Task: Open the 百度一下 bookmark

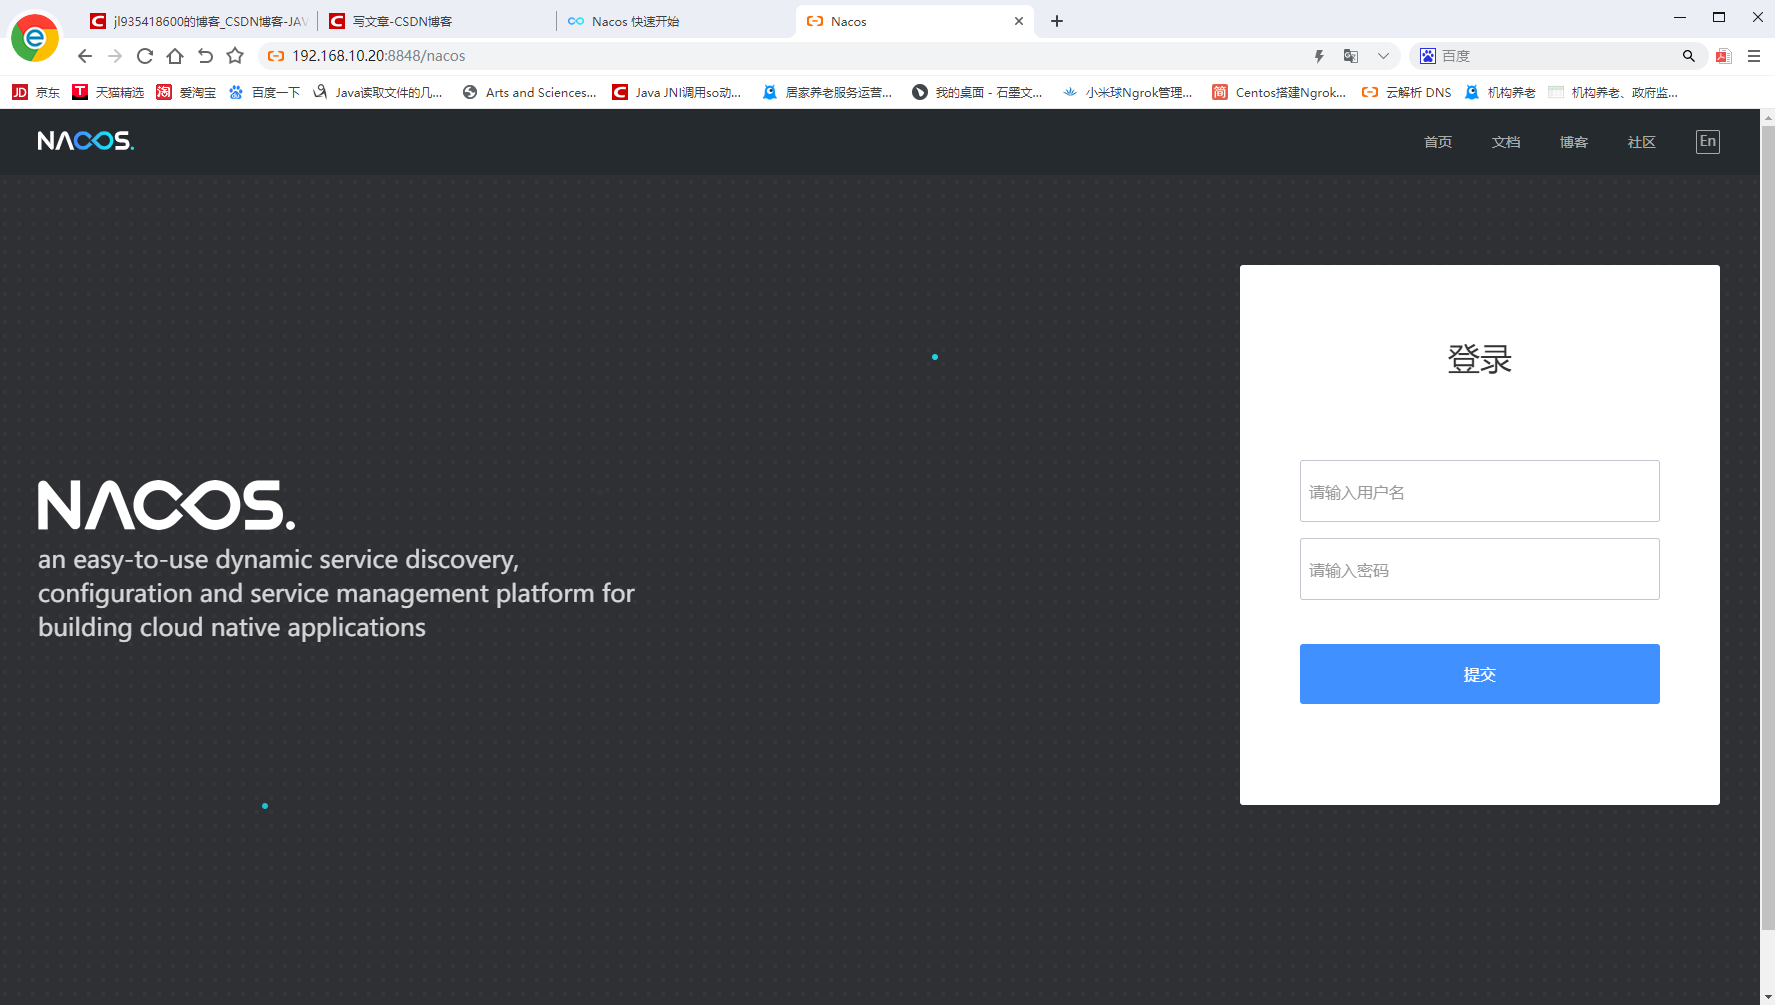Action: tap(264, 92)
